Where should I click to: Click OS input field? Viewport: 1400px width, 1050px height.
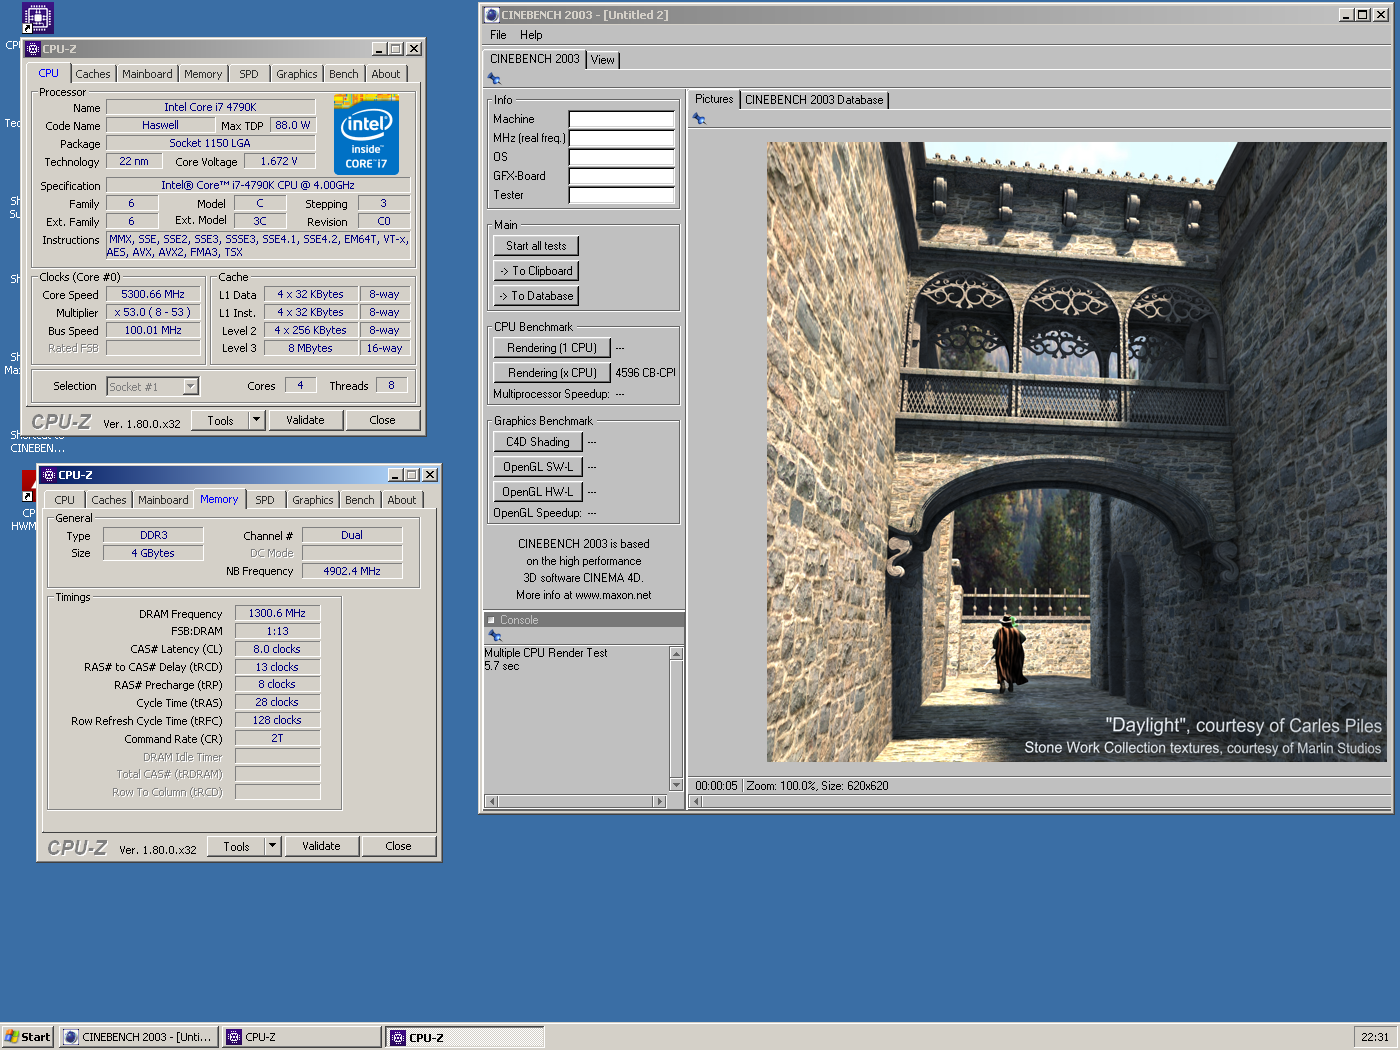coord(622,157)
